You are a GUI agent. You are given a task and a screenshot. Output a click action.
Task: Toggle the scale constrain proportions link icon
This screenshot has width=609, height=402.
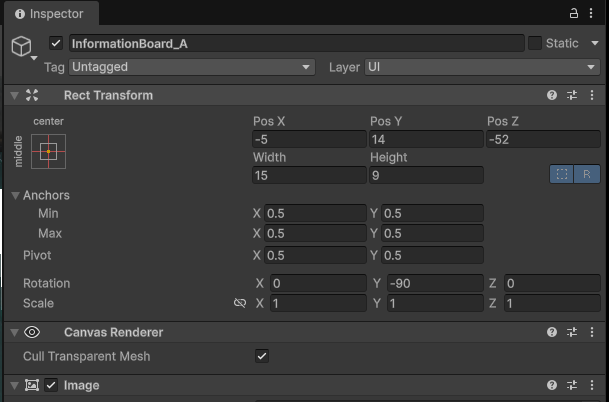[x=239, y=303]
